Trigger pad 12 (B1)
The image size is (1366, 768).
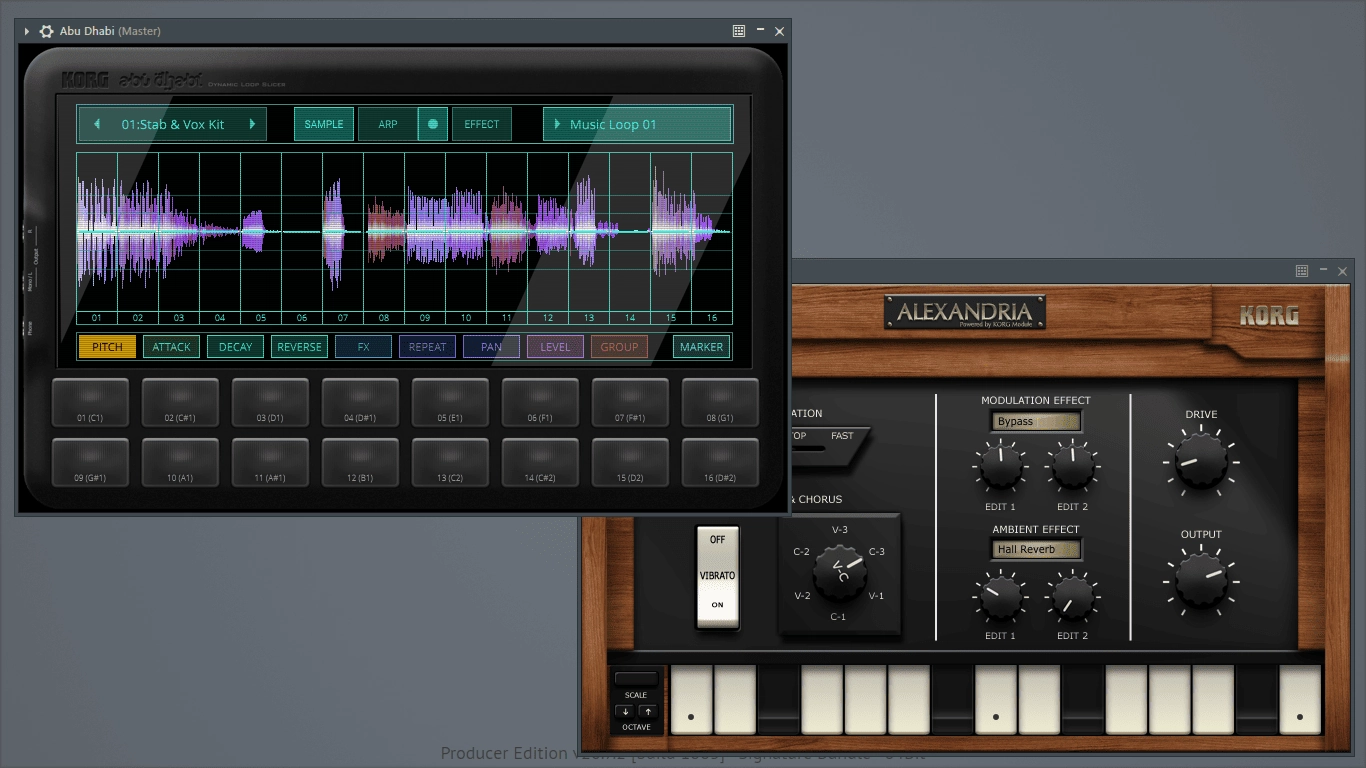coord(360,462)
